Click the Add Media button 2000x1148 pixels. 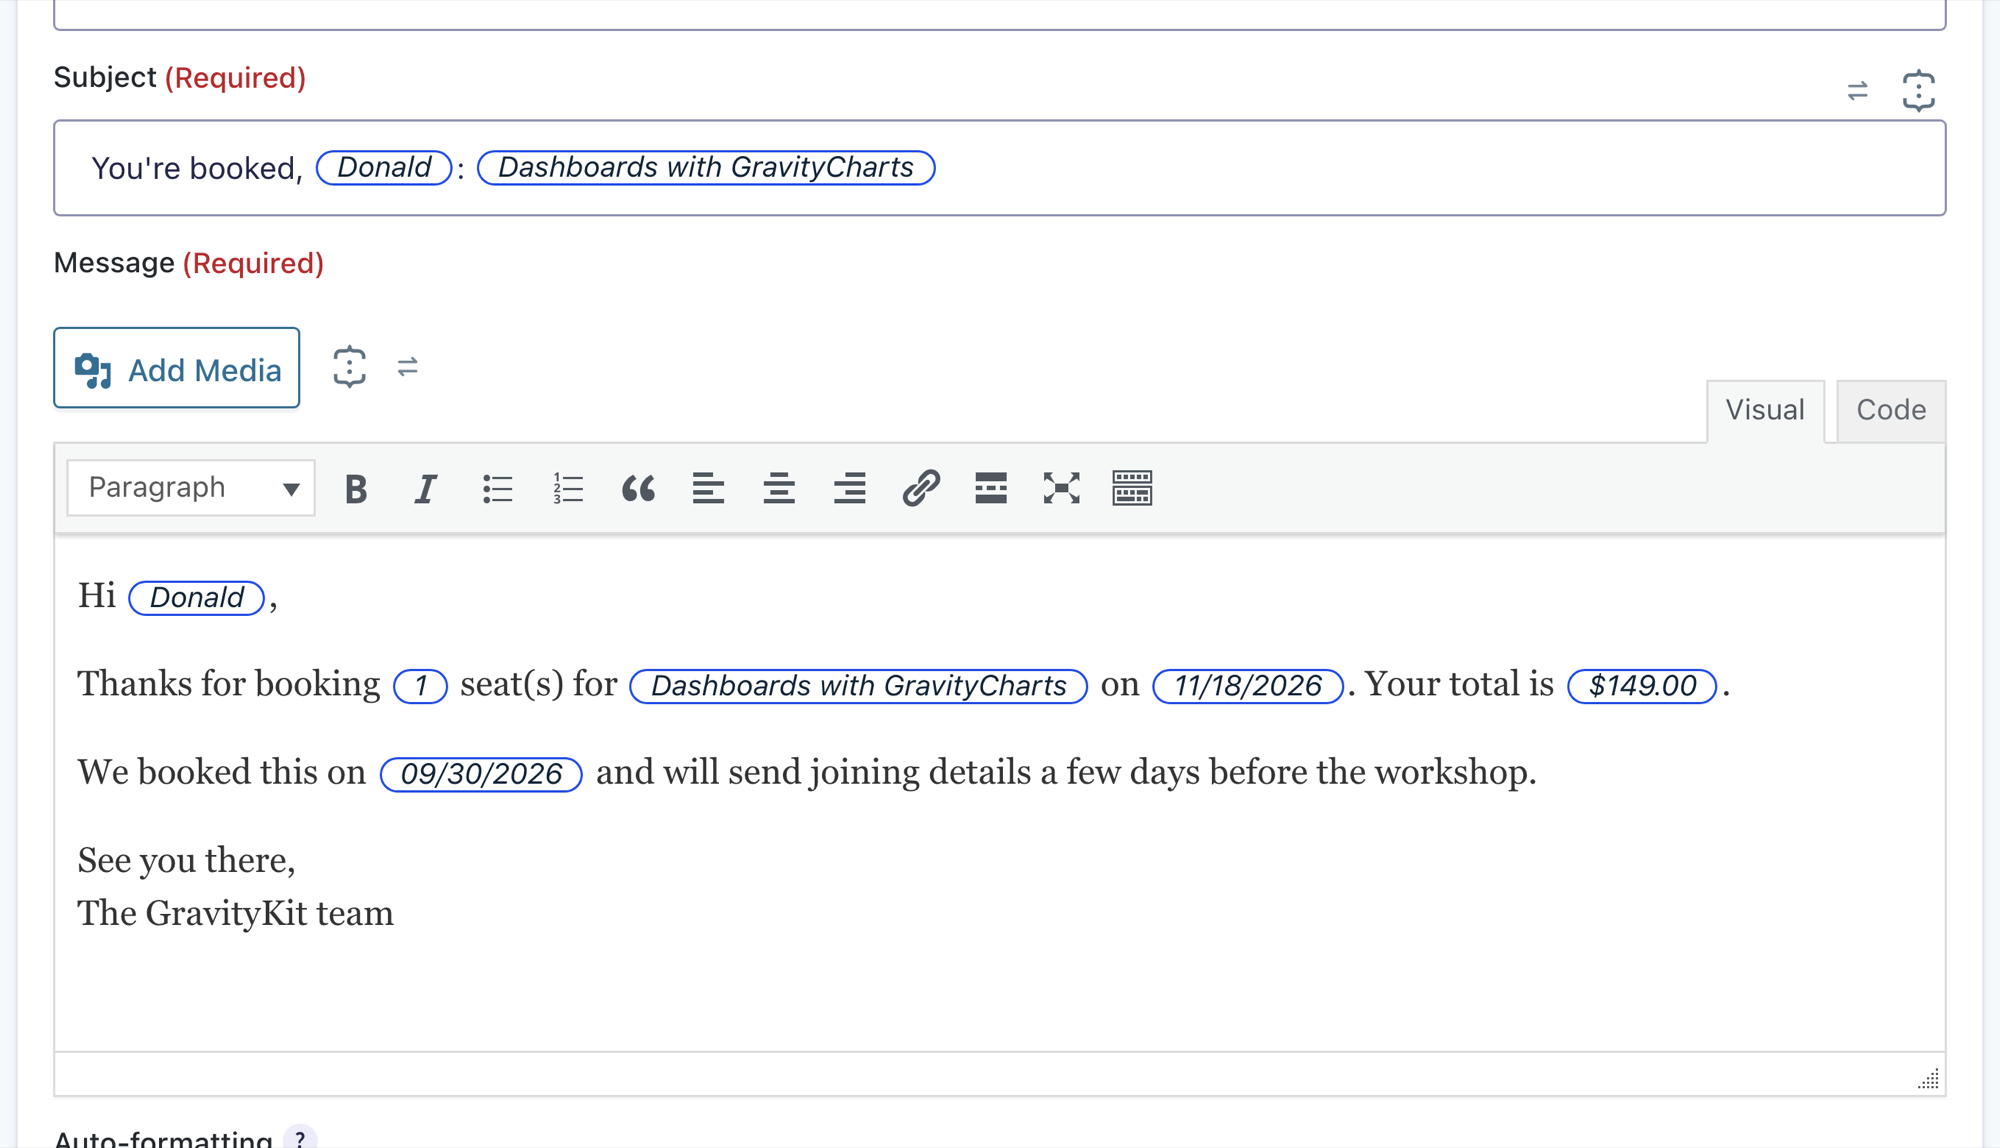tap(177, 368)
